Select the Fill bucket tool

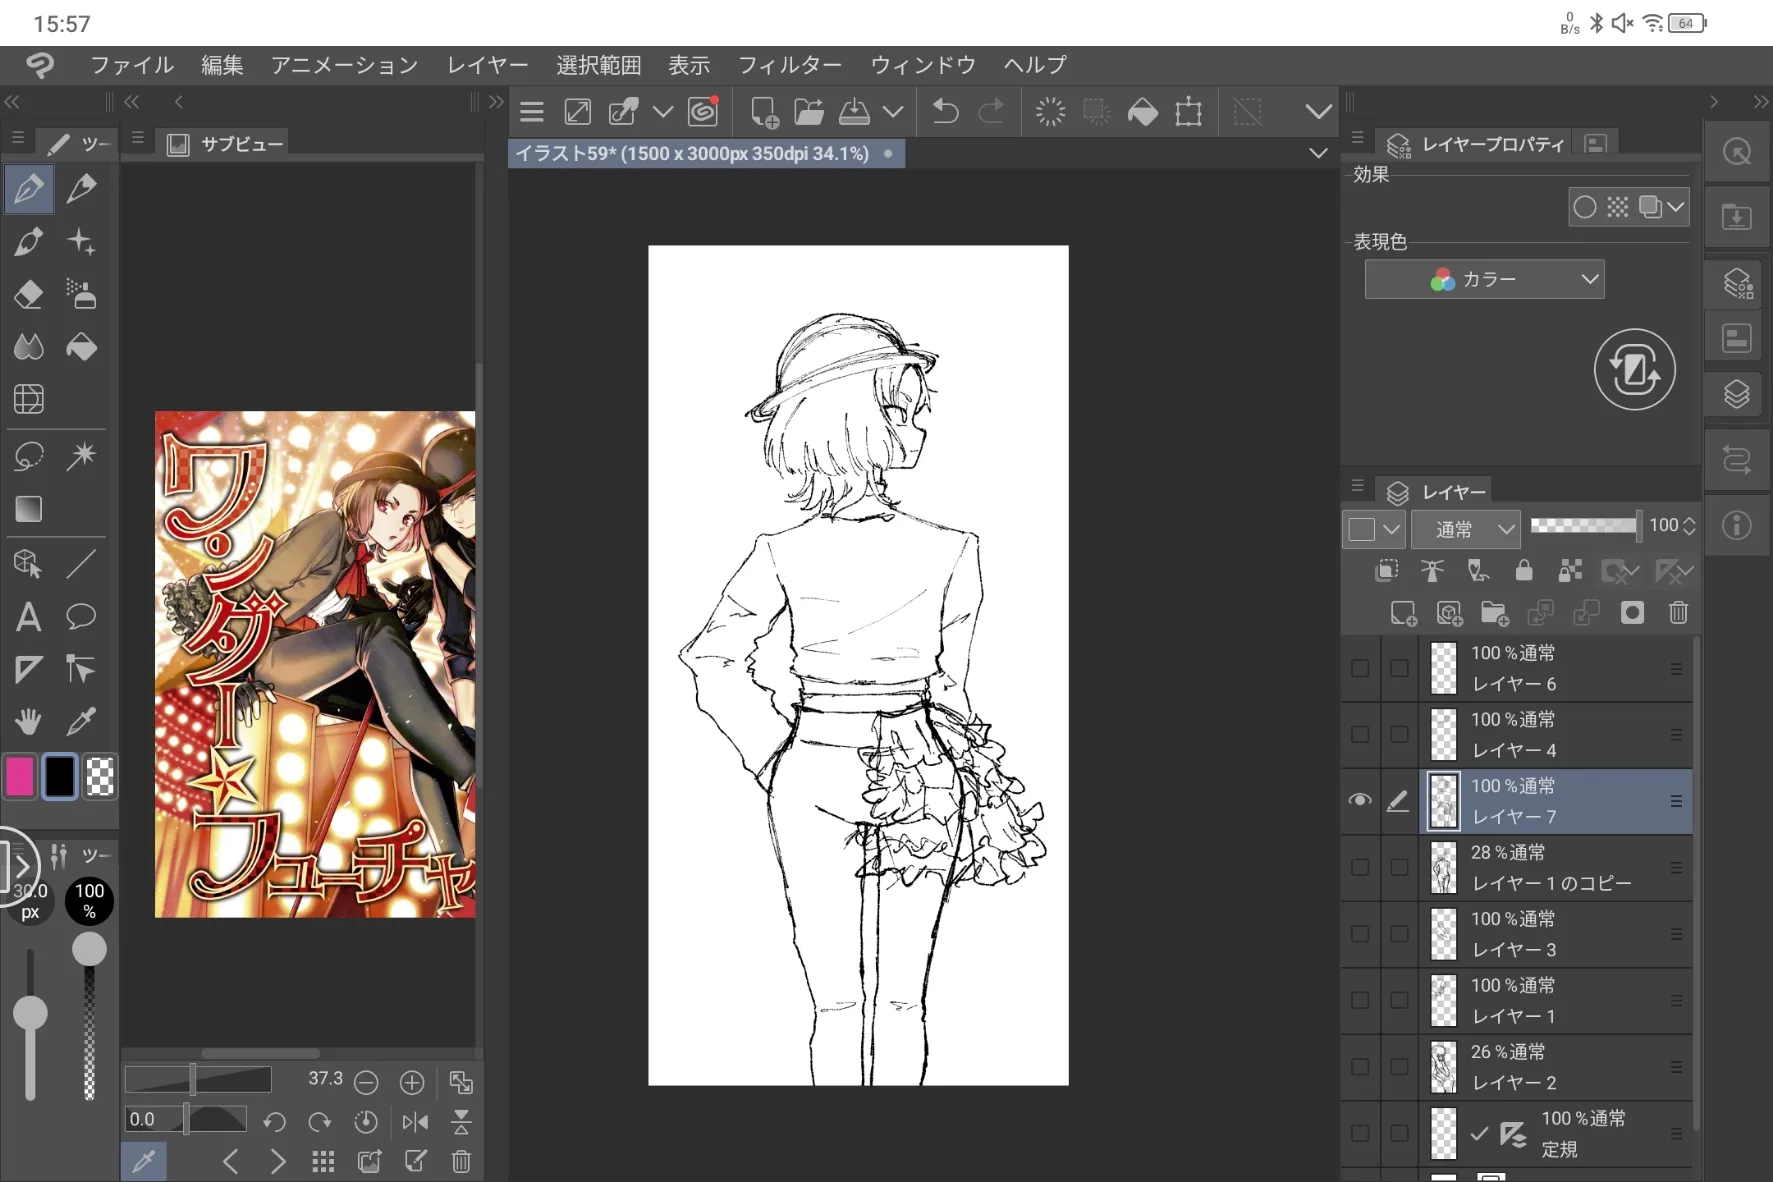pos(81,347)
